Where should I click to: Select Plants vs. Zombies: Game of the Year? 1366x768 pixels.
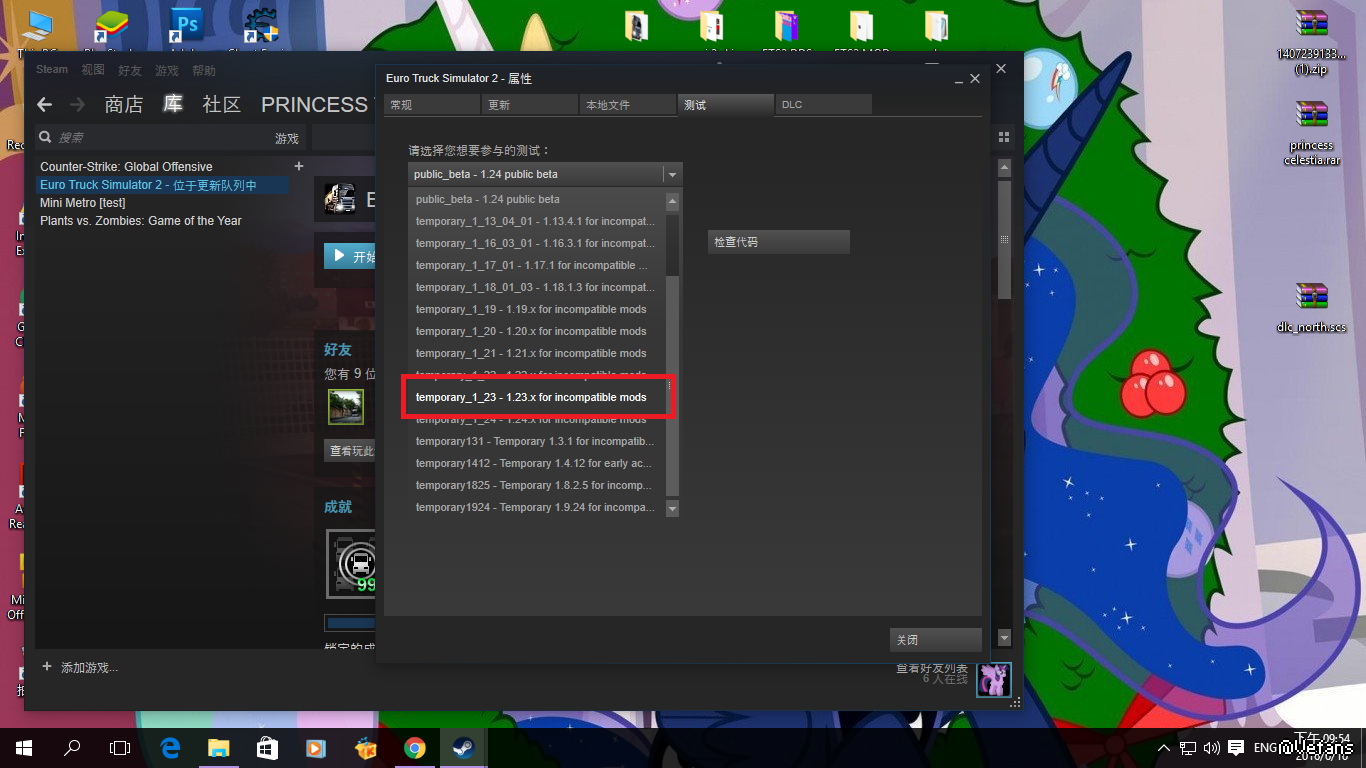click(x=141, y=221)
